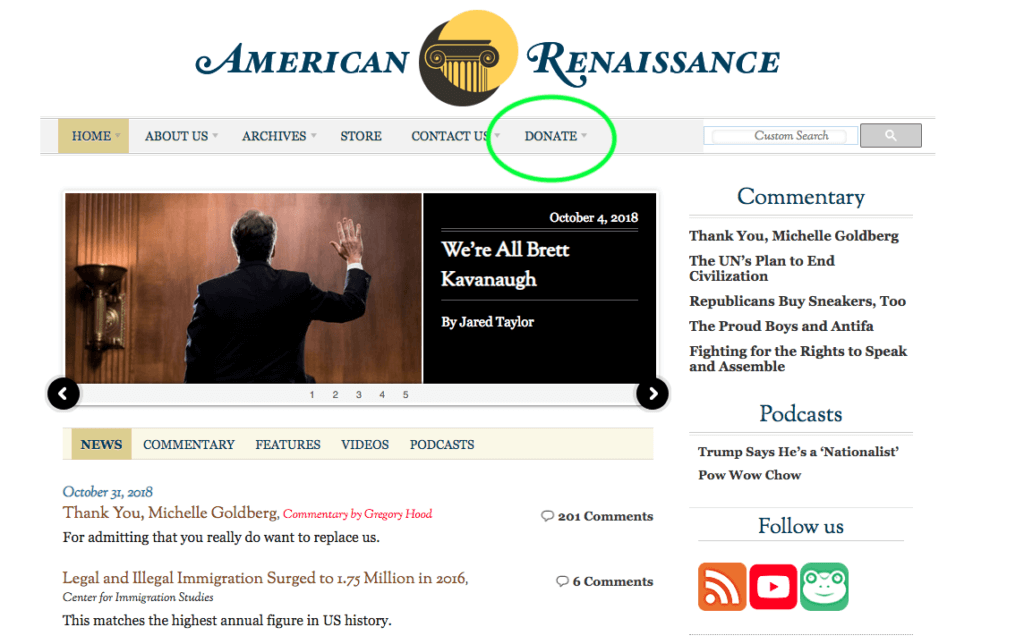Viewport: 1024px width, 644px height.
Task: Open the Store menu item
Action: 360,136
